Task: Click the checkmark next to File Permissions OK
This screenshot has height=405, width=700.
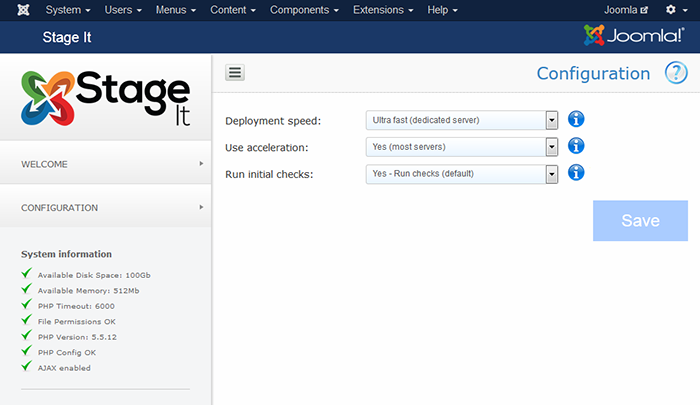Action: [x=27, y=319]
